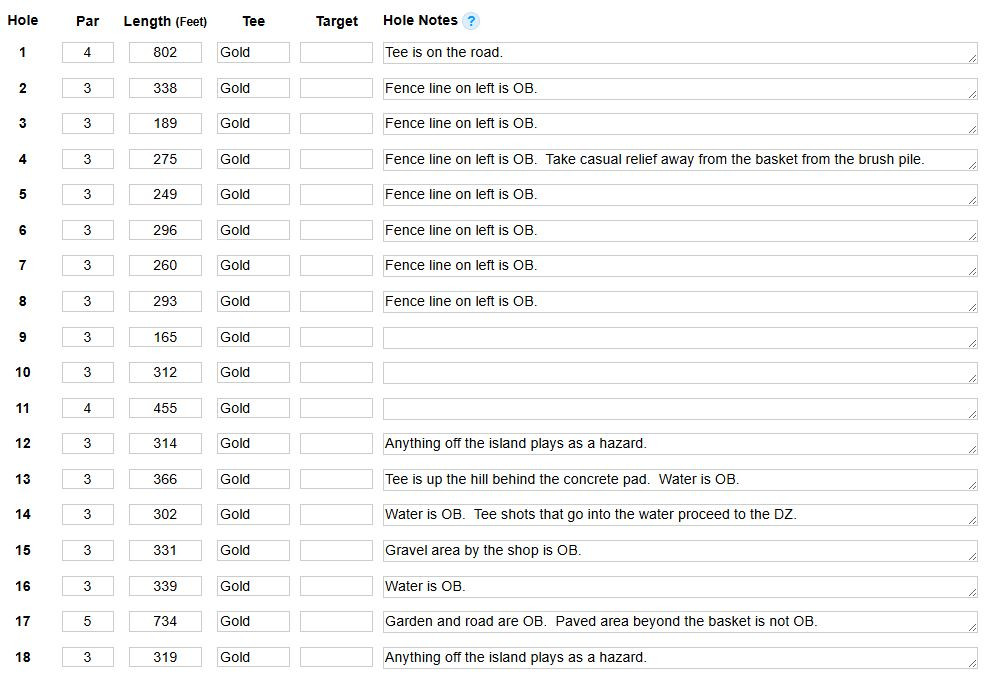The width and height of the screenshot is (984, 678).
Task: Edit hole 4 notes about brush pile relief
Action: pos(680,159)
